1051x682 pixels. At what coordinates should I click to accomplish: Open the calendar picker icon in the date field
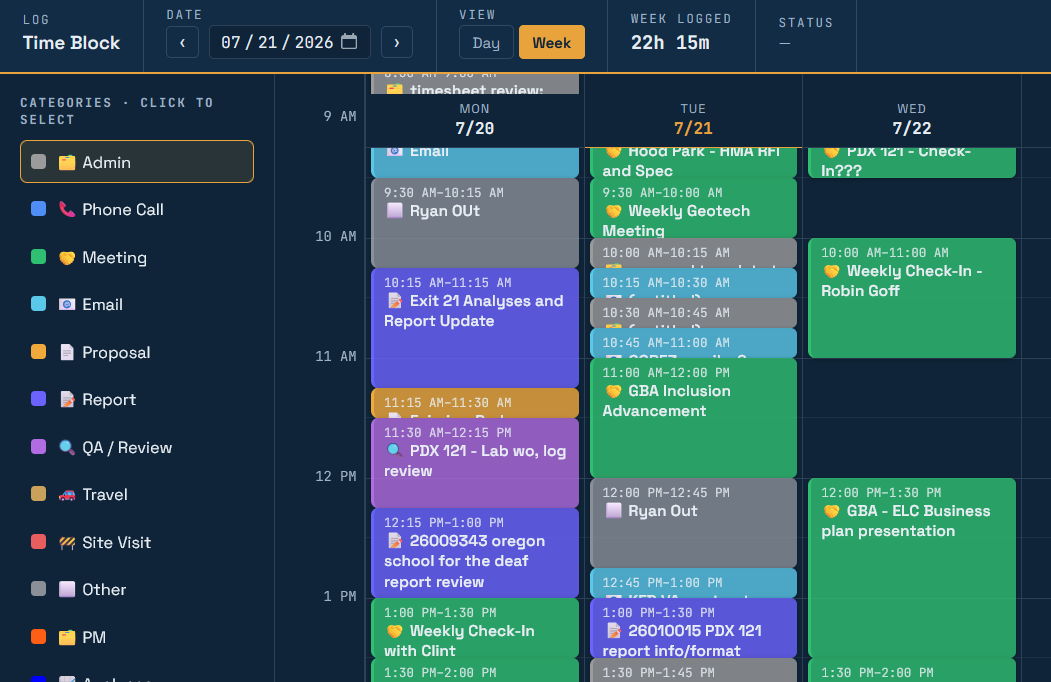[349, 42]
